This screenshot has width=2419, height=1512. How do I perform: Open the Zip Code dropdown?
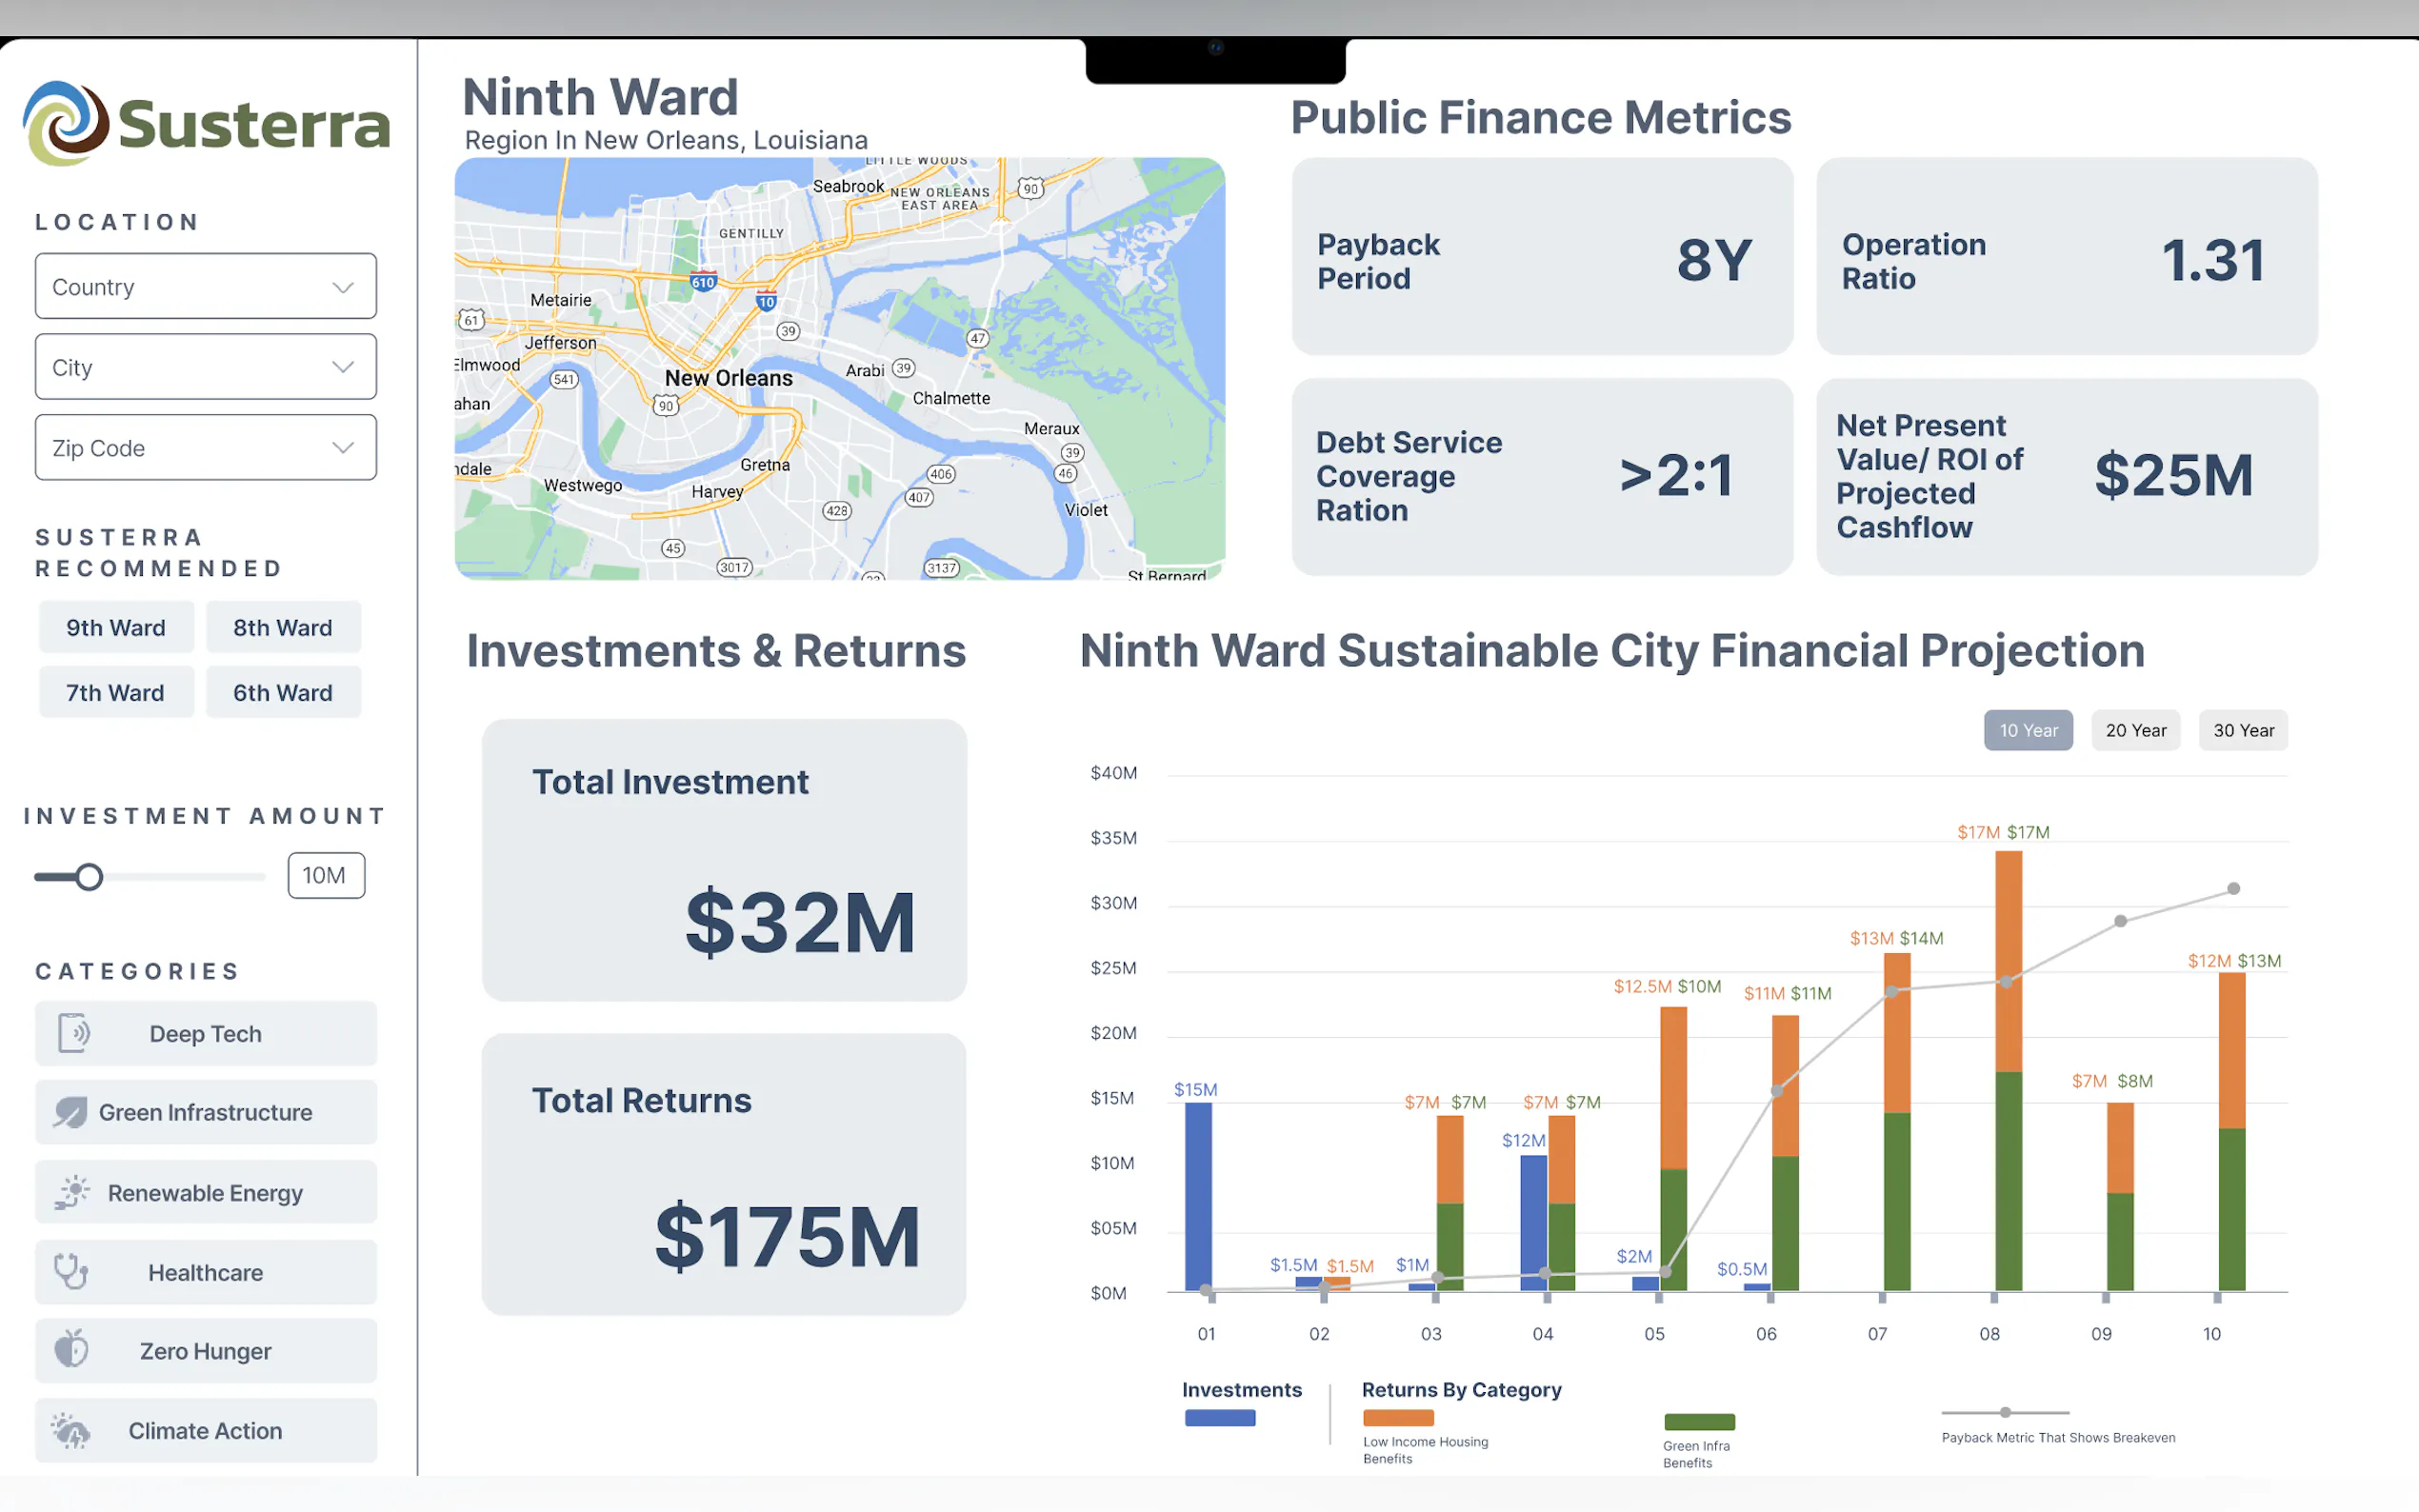pyautogui.click(x=206, y=448)
